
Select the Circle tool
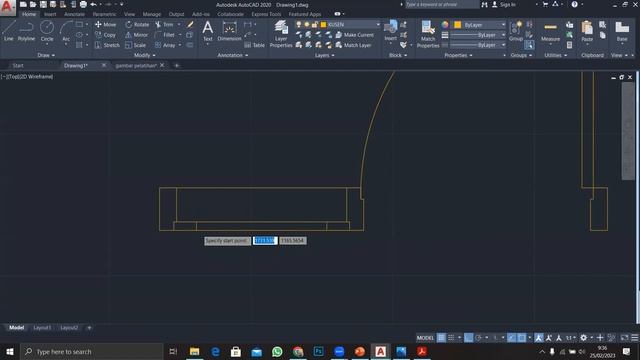tap(47, 31)
